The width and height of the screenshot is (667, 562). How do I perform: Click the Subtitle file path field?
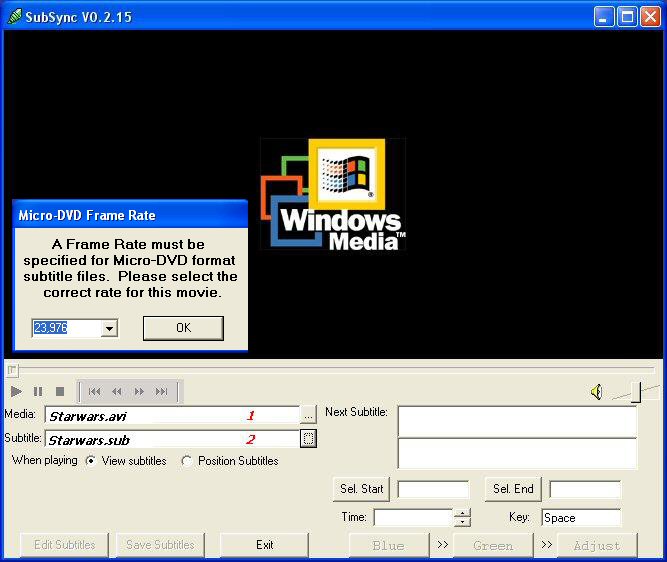(172, 439)
